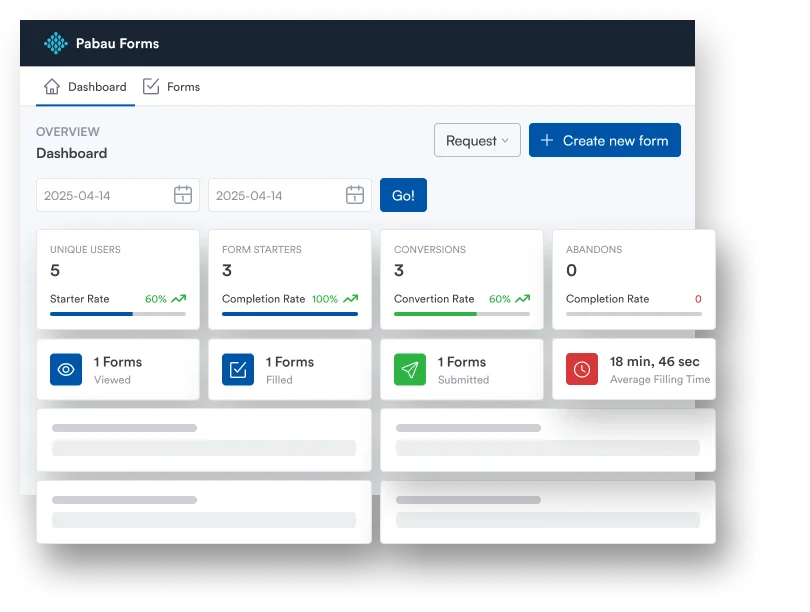Select the Abandons statistics card
The image size is (810, 612).
[633, 279]
